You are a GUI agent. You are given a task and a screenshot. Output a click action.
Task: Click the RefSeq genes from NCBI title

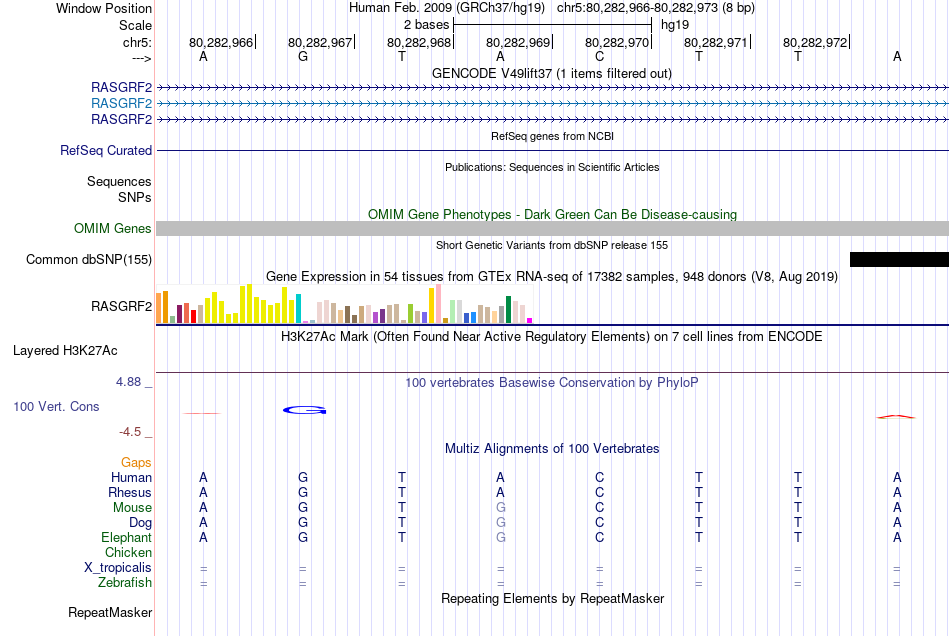[x=553, y=136]
